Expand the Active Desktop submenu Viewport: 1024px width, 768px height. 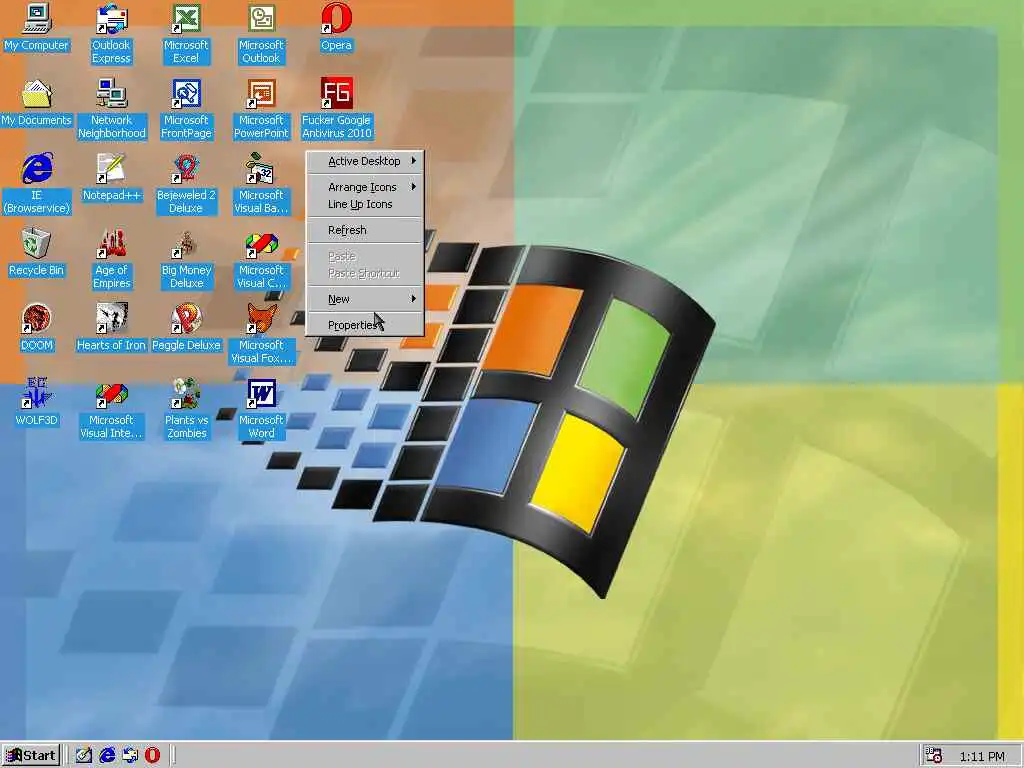pyautogui.click(x=365, y=161)
